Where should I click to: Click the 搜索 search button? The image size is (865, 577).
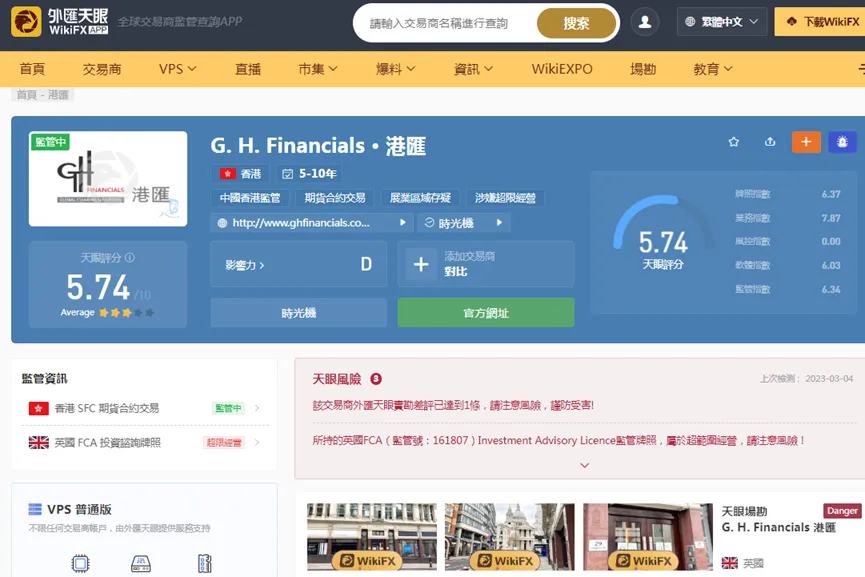[x=576, y=23]
